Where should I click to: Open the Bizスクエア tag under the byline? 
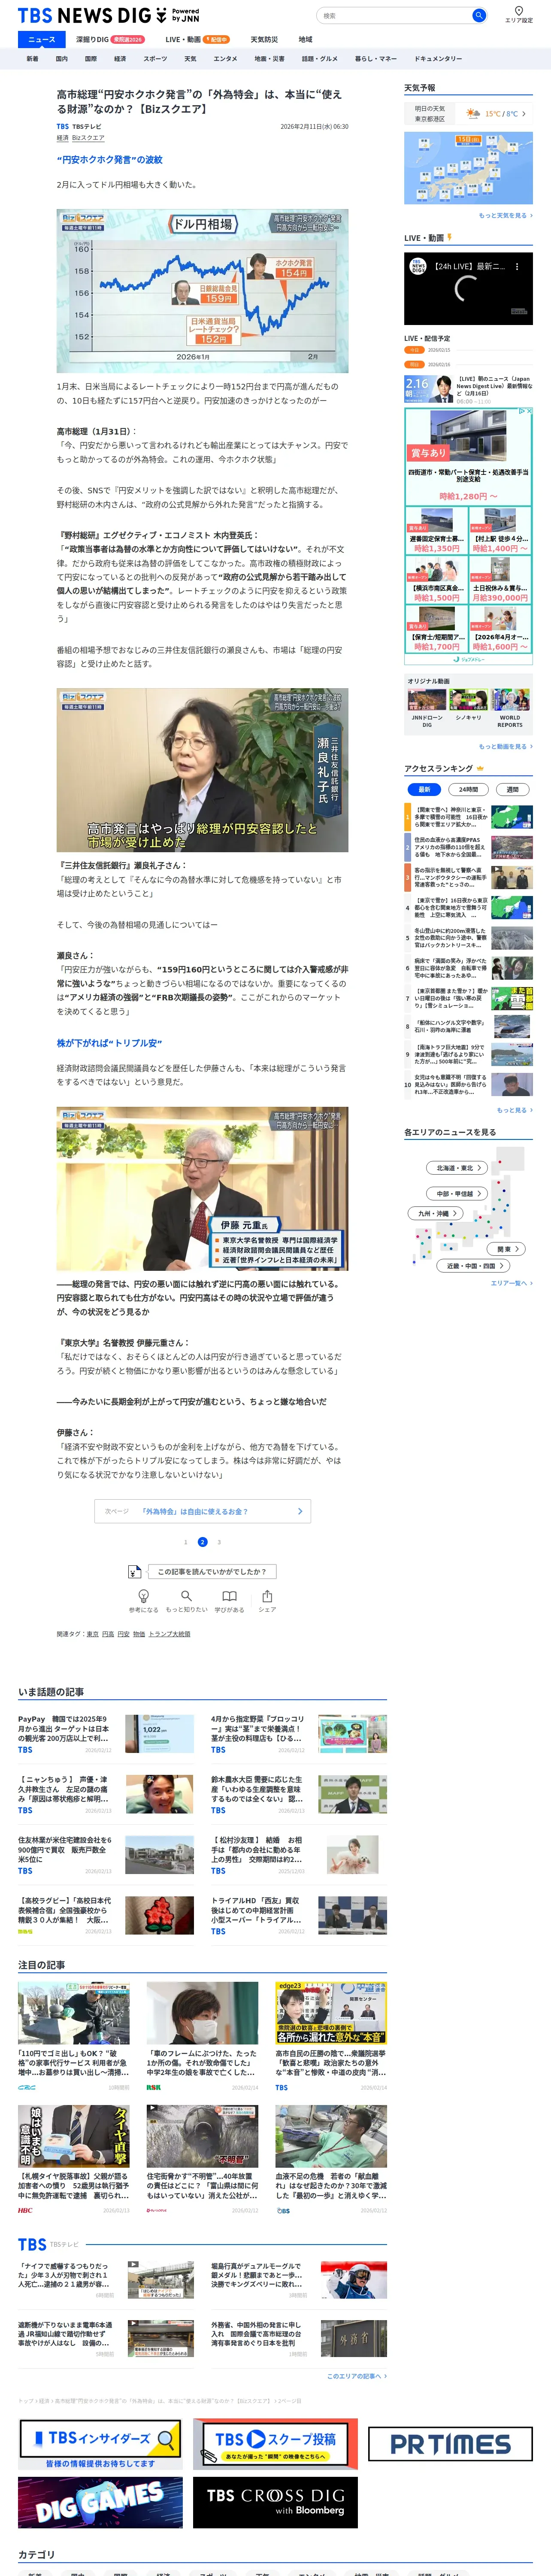[x=88, y=138]
